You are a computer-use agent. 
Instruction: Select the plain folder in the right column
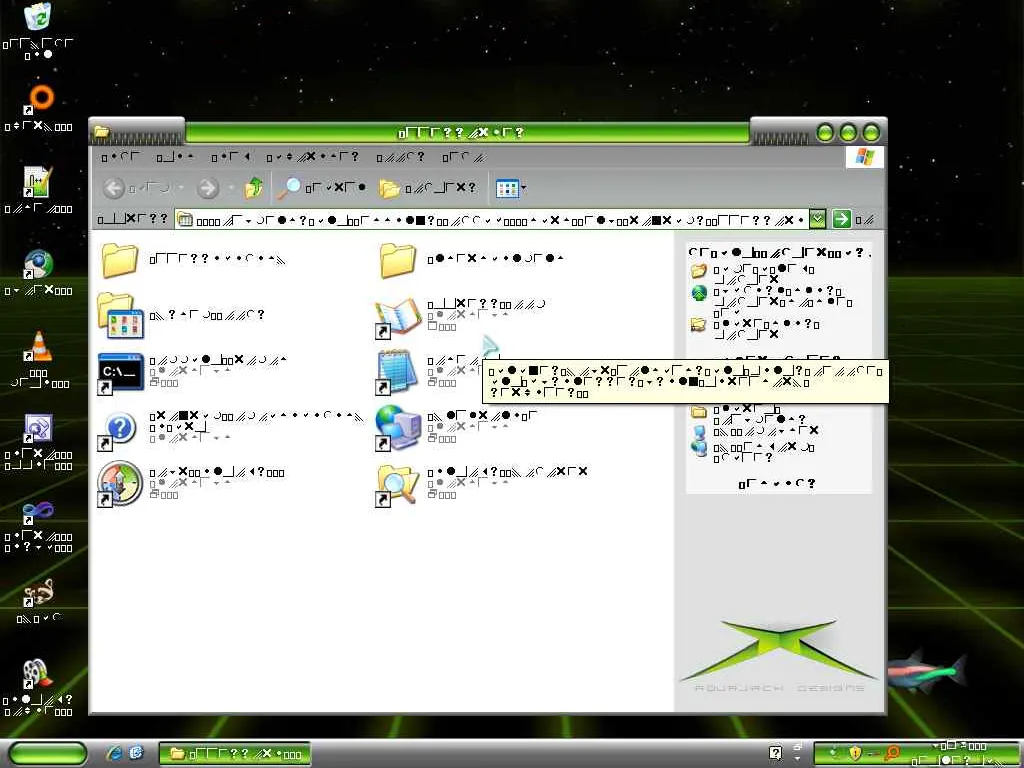[x=398, y=260]
